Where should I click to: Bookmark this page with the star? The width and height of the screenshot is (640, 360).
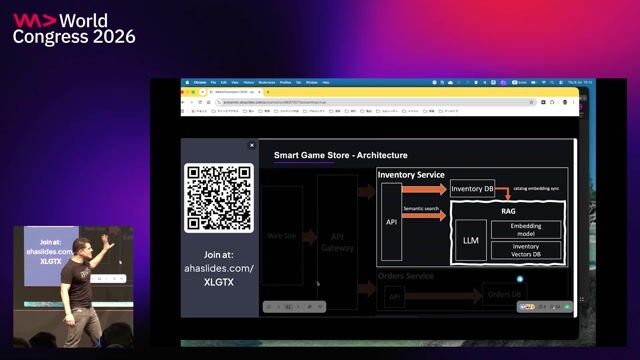coord(531,102)
